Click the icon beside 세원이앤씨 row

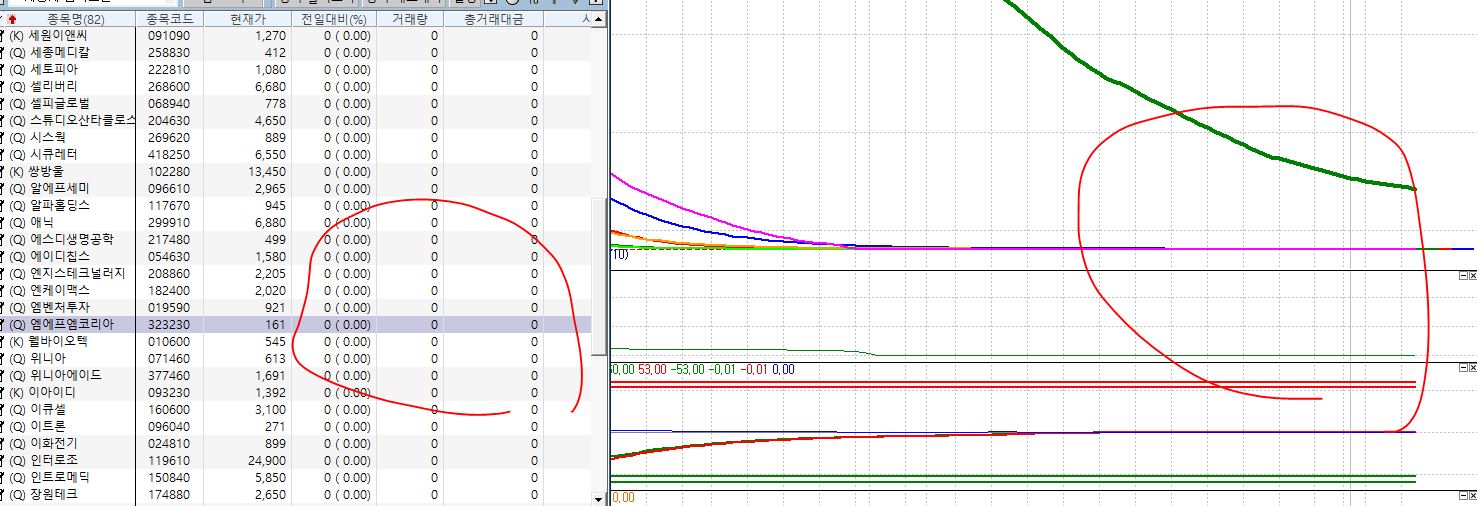pos(3,36)
